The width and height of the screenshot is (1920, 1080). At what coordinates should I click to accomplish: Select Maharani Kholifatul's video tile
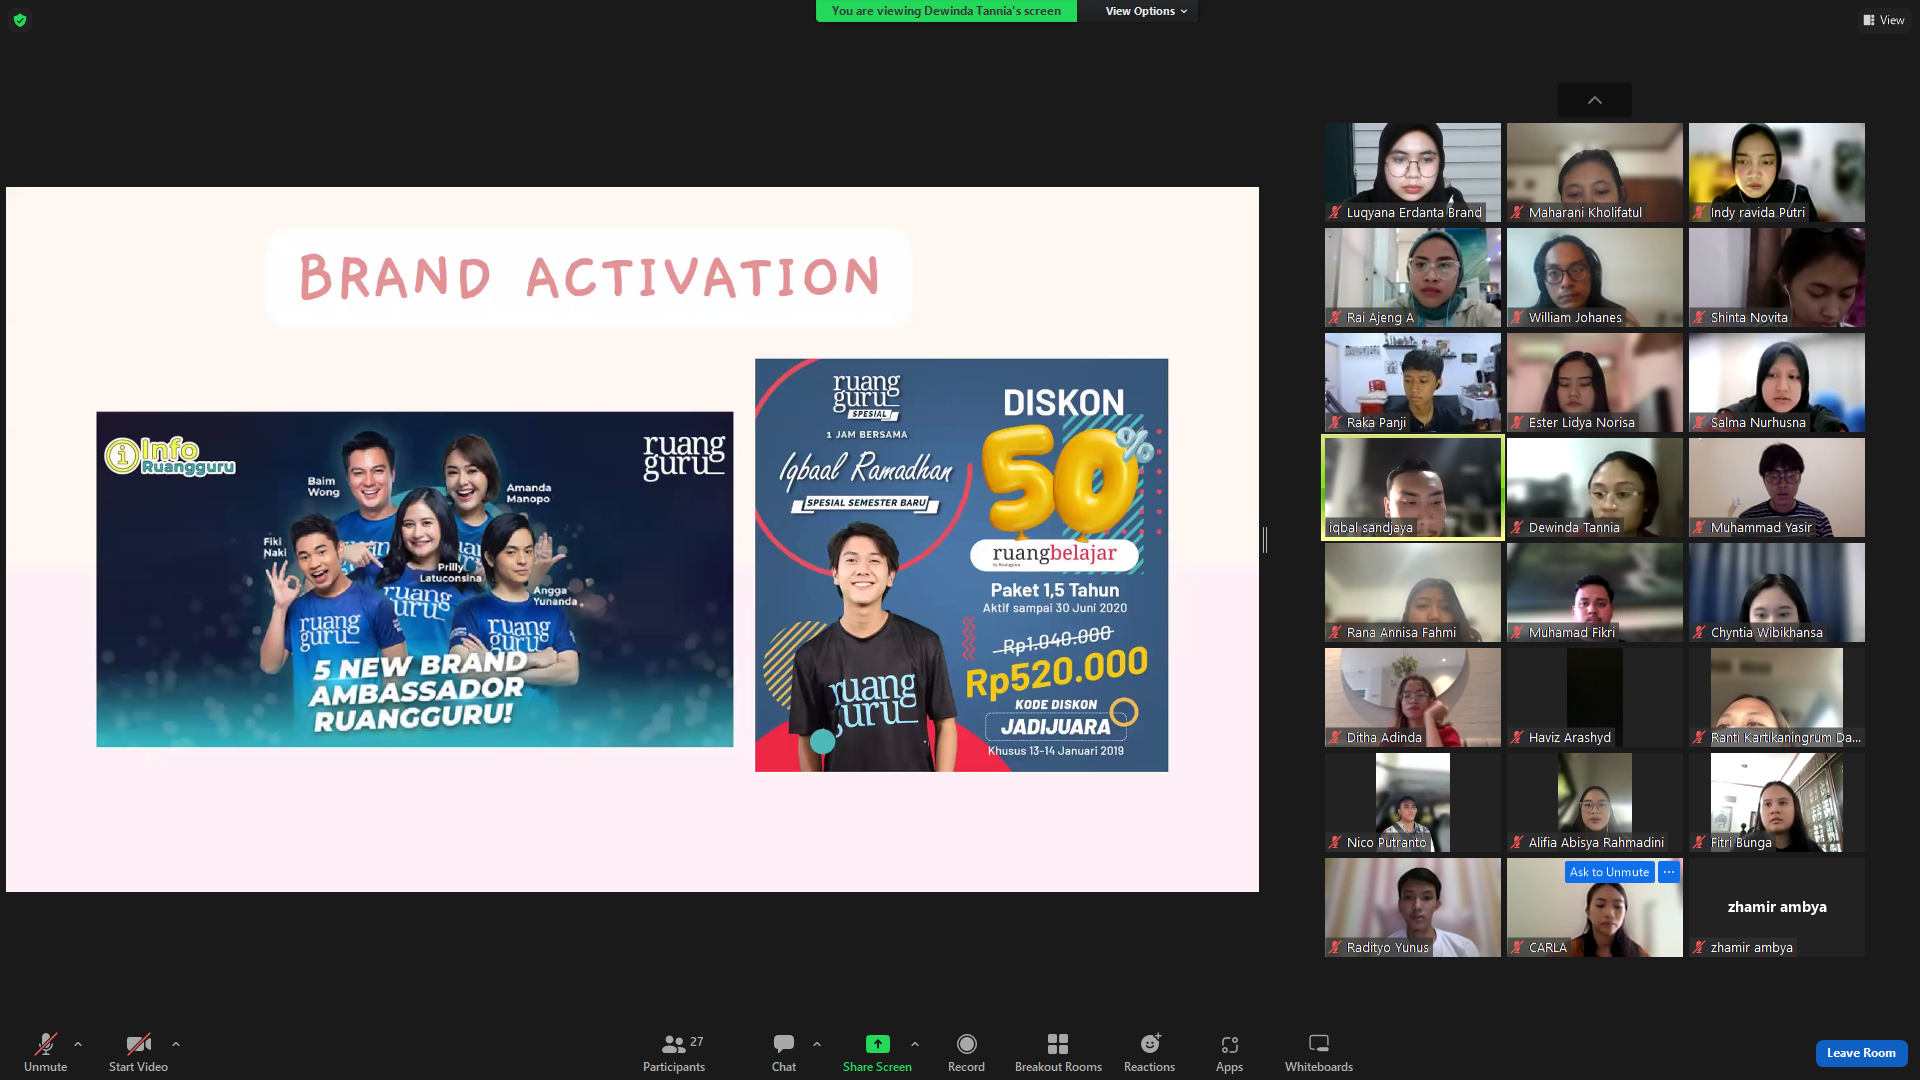1595,172
